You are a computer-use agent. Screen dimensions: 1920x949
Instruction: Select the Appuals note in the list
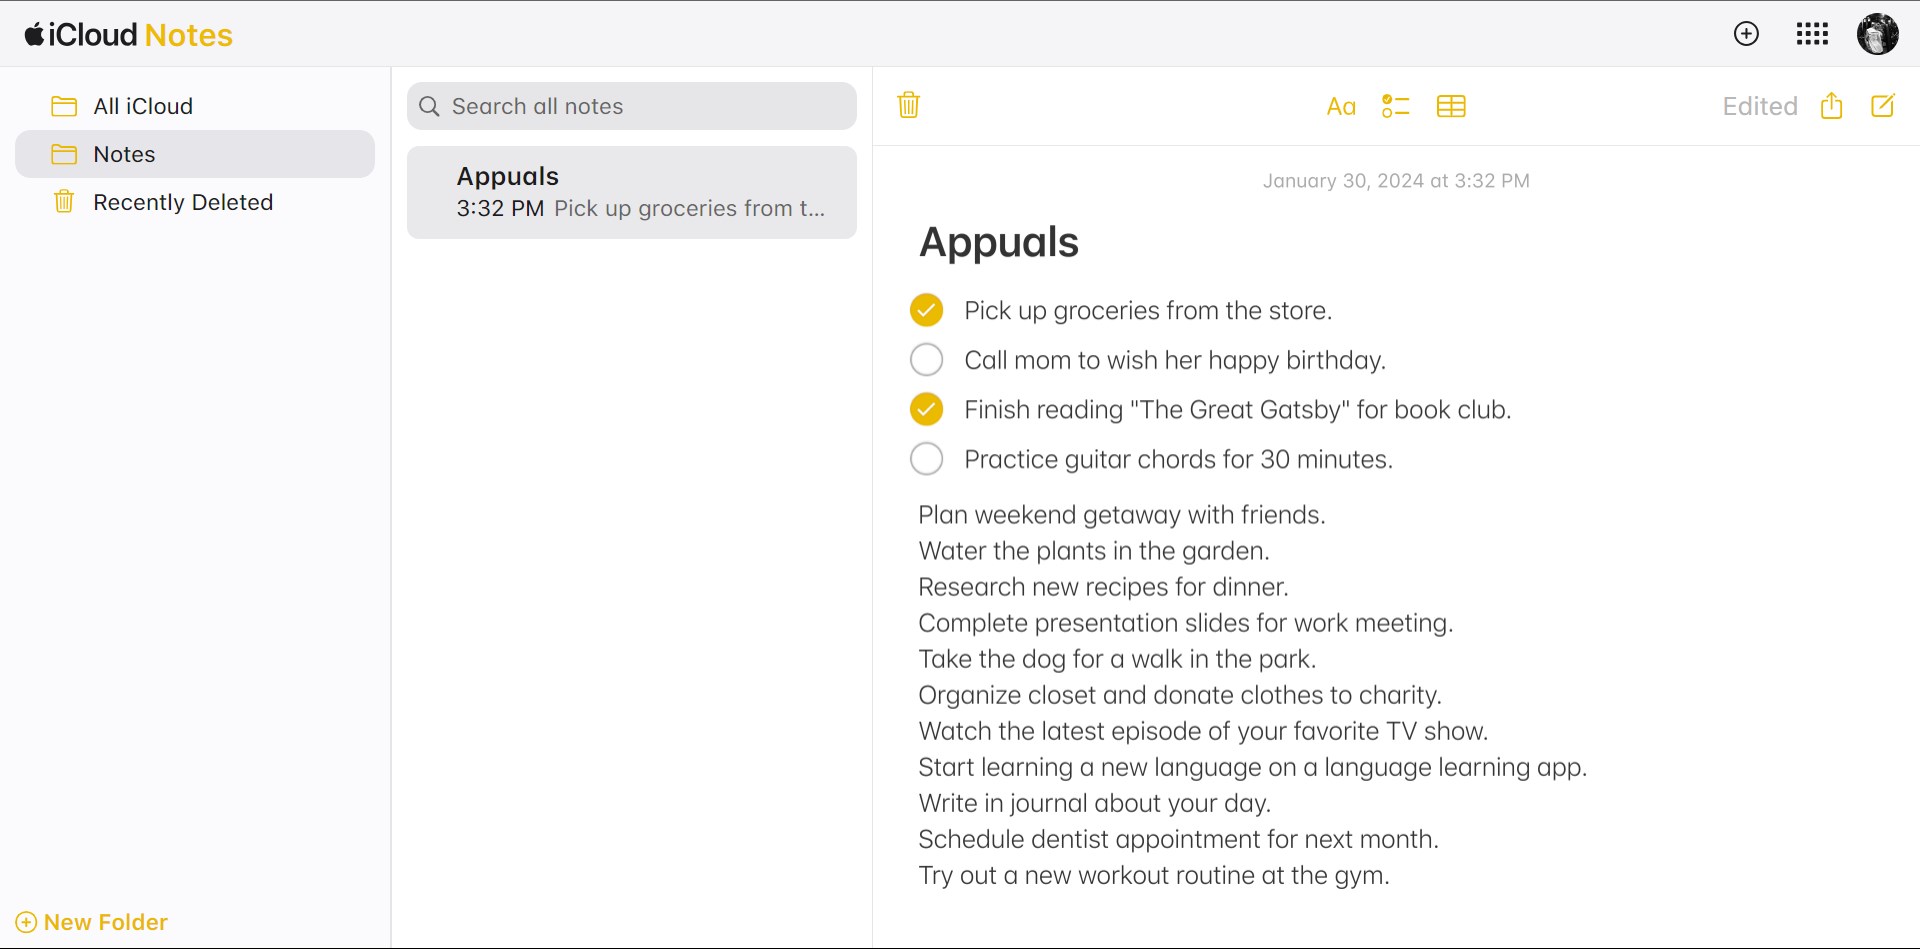coord(631,192)
